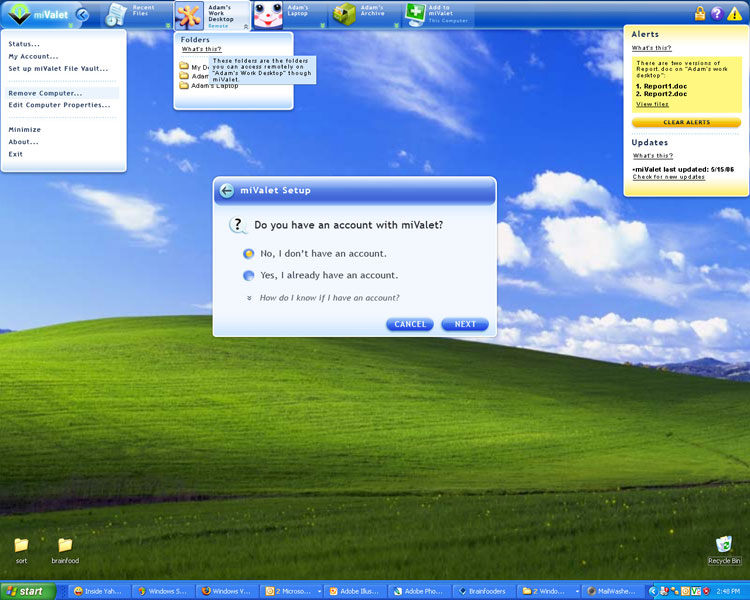Open the Recent Files icon
Screen dimensions: 750x600
click(116, 15)
